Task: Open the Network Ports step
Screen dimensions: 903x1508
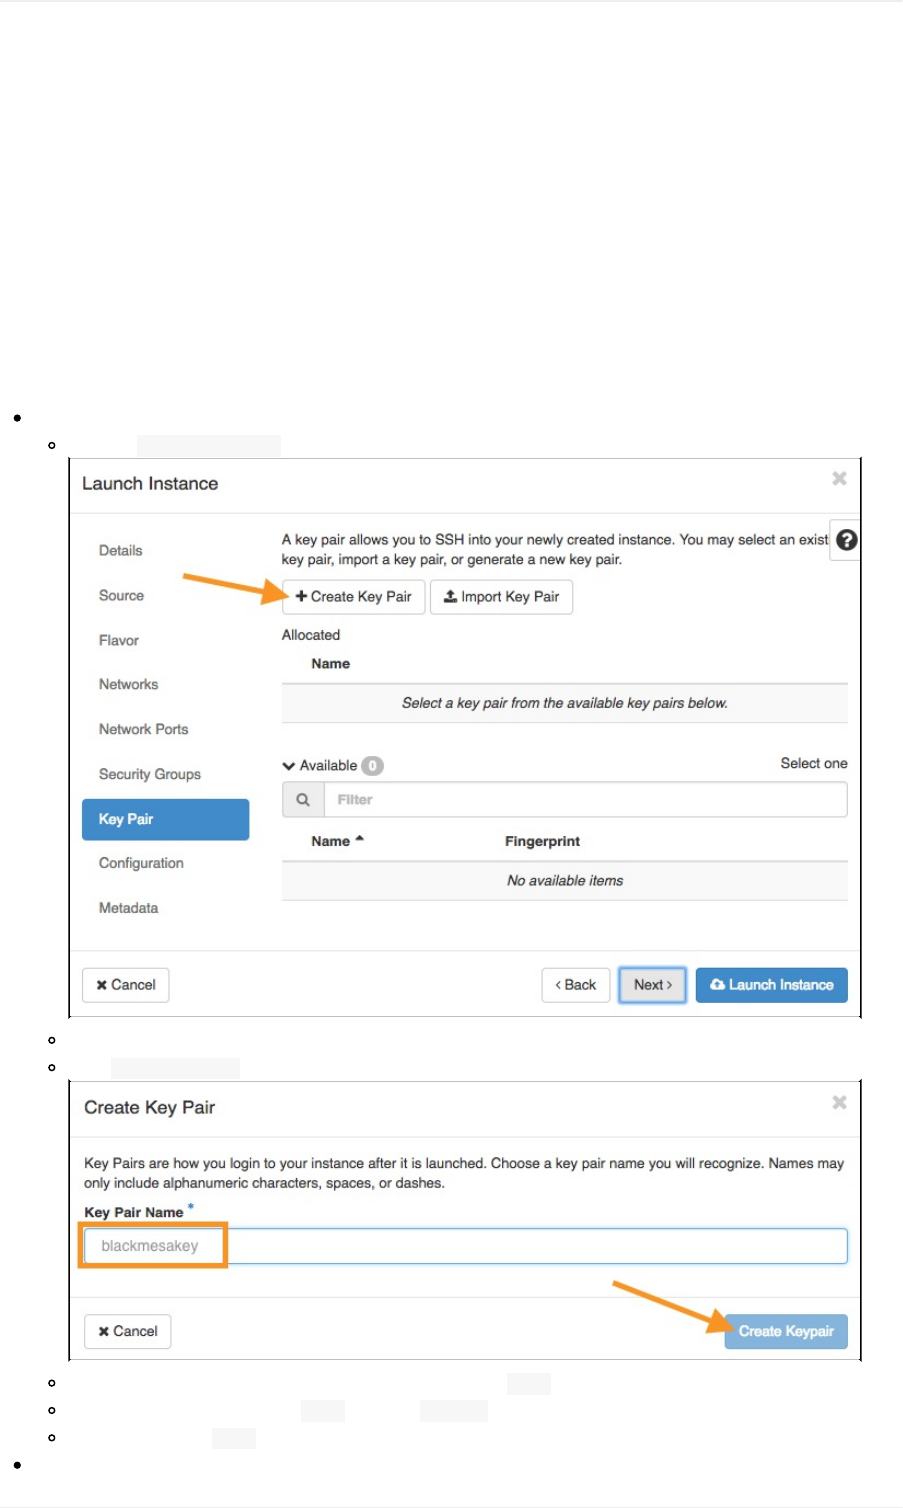Action: coord(143,730)
